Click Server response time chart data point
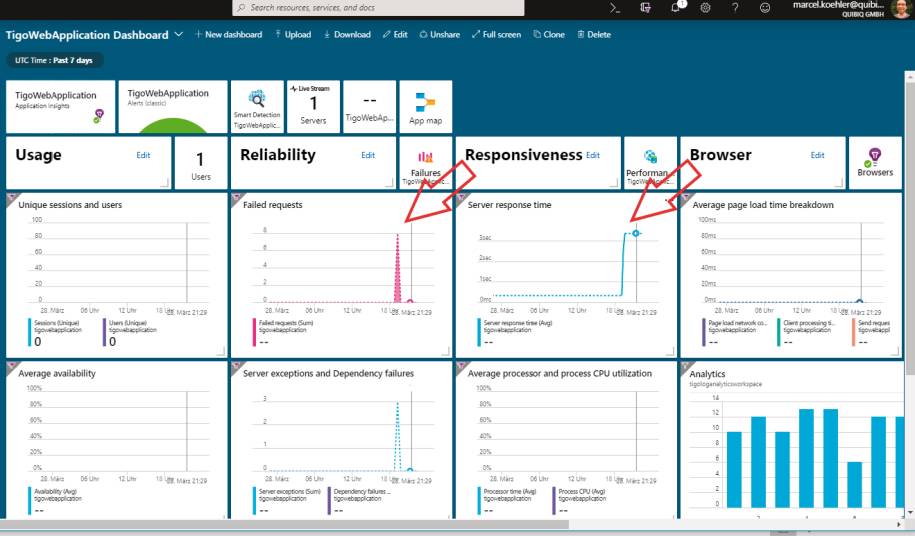The height and width of the screenshot is (536, 915). coord(636,233)
